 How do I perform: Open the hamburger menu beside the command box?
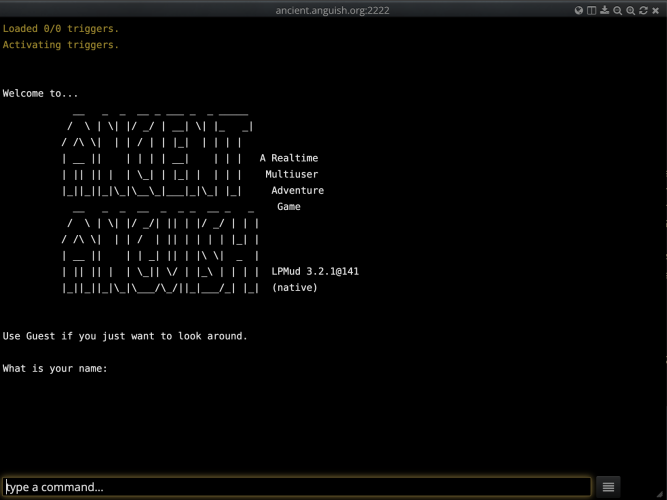click(608, 487)
